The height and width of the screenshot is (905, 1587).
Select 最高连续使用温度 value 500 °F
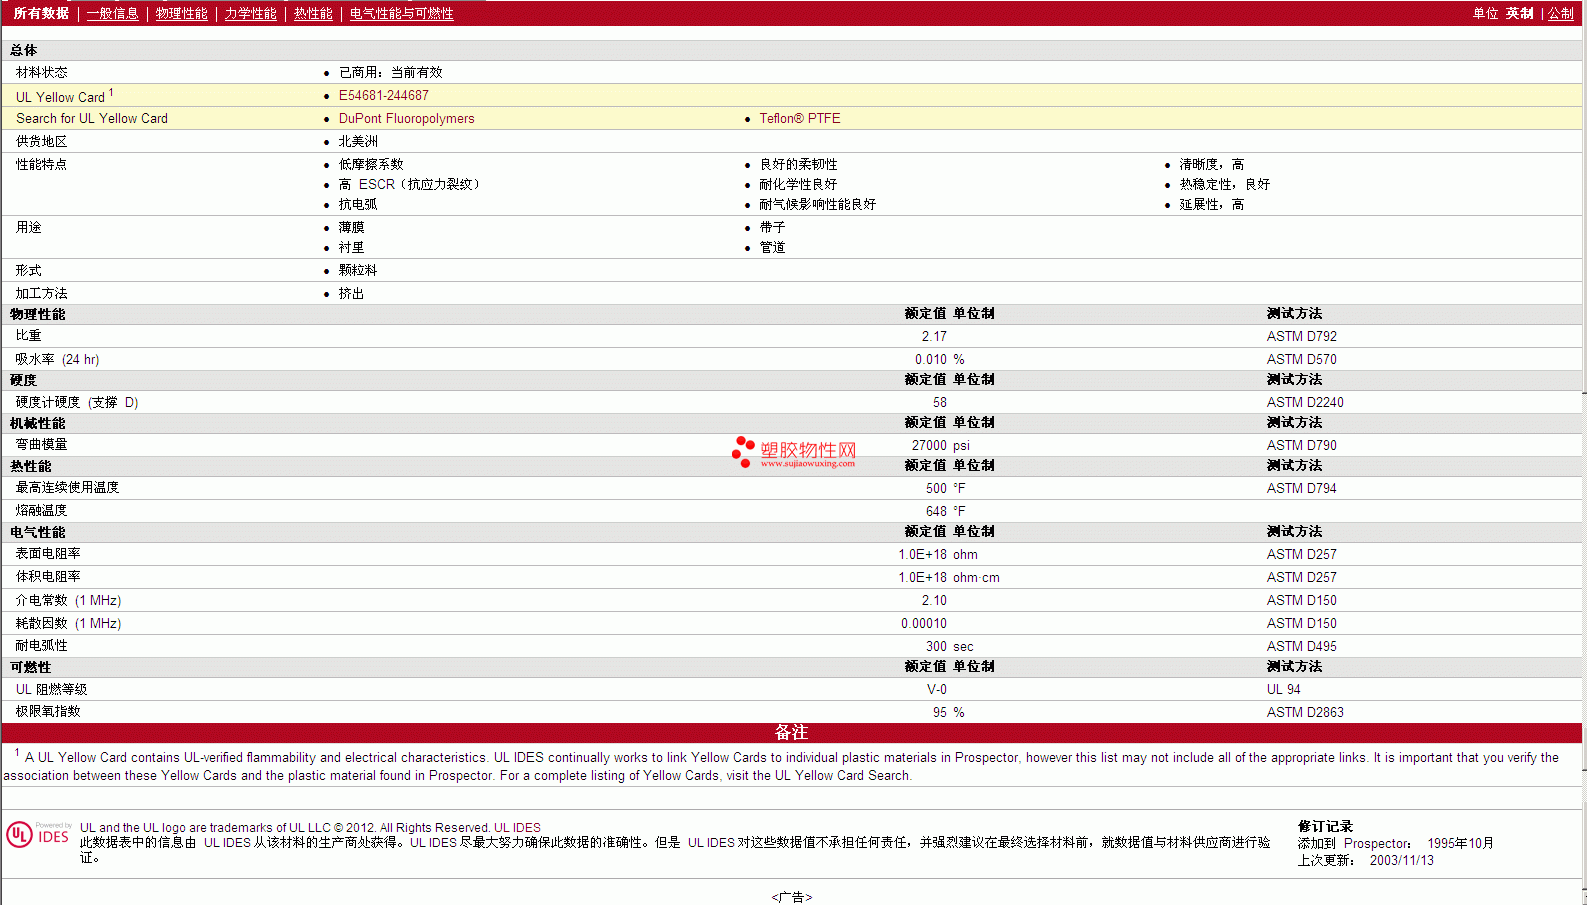[946, 488]
